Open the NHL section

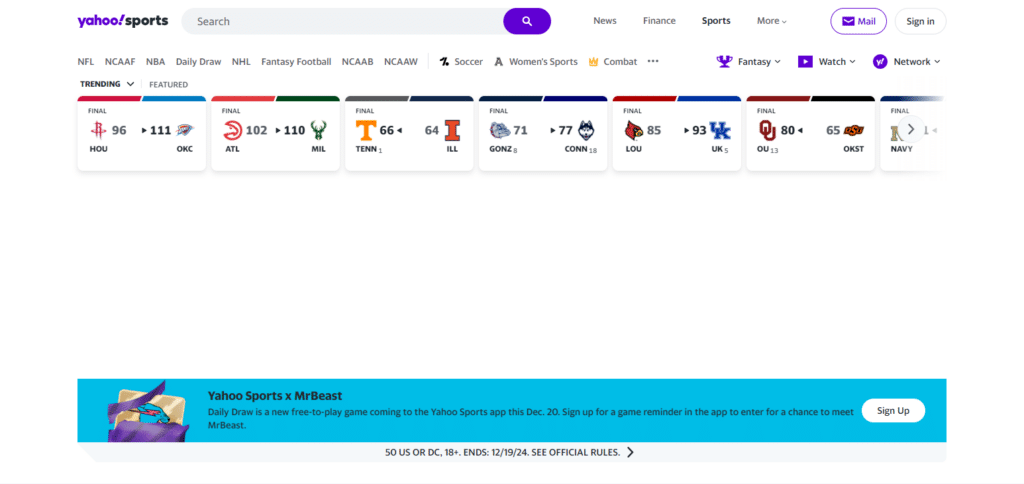point(241,61)
